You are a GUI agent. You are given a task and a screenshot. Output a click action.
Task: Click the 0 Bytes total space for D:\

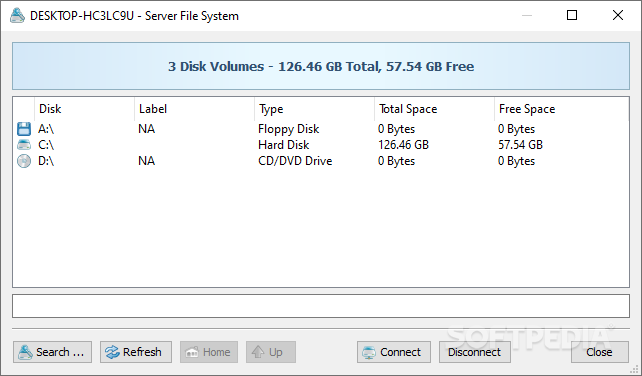tap(396, 161)
